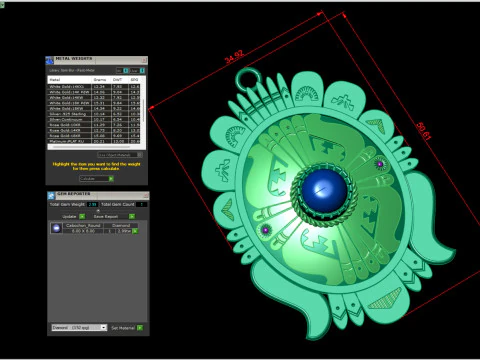
Task: Click the Metal Weights panel icon
Action: tap(49, 60)
